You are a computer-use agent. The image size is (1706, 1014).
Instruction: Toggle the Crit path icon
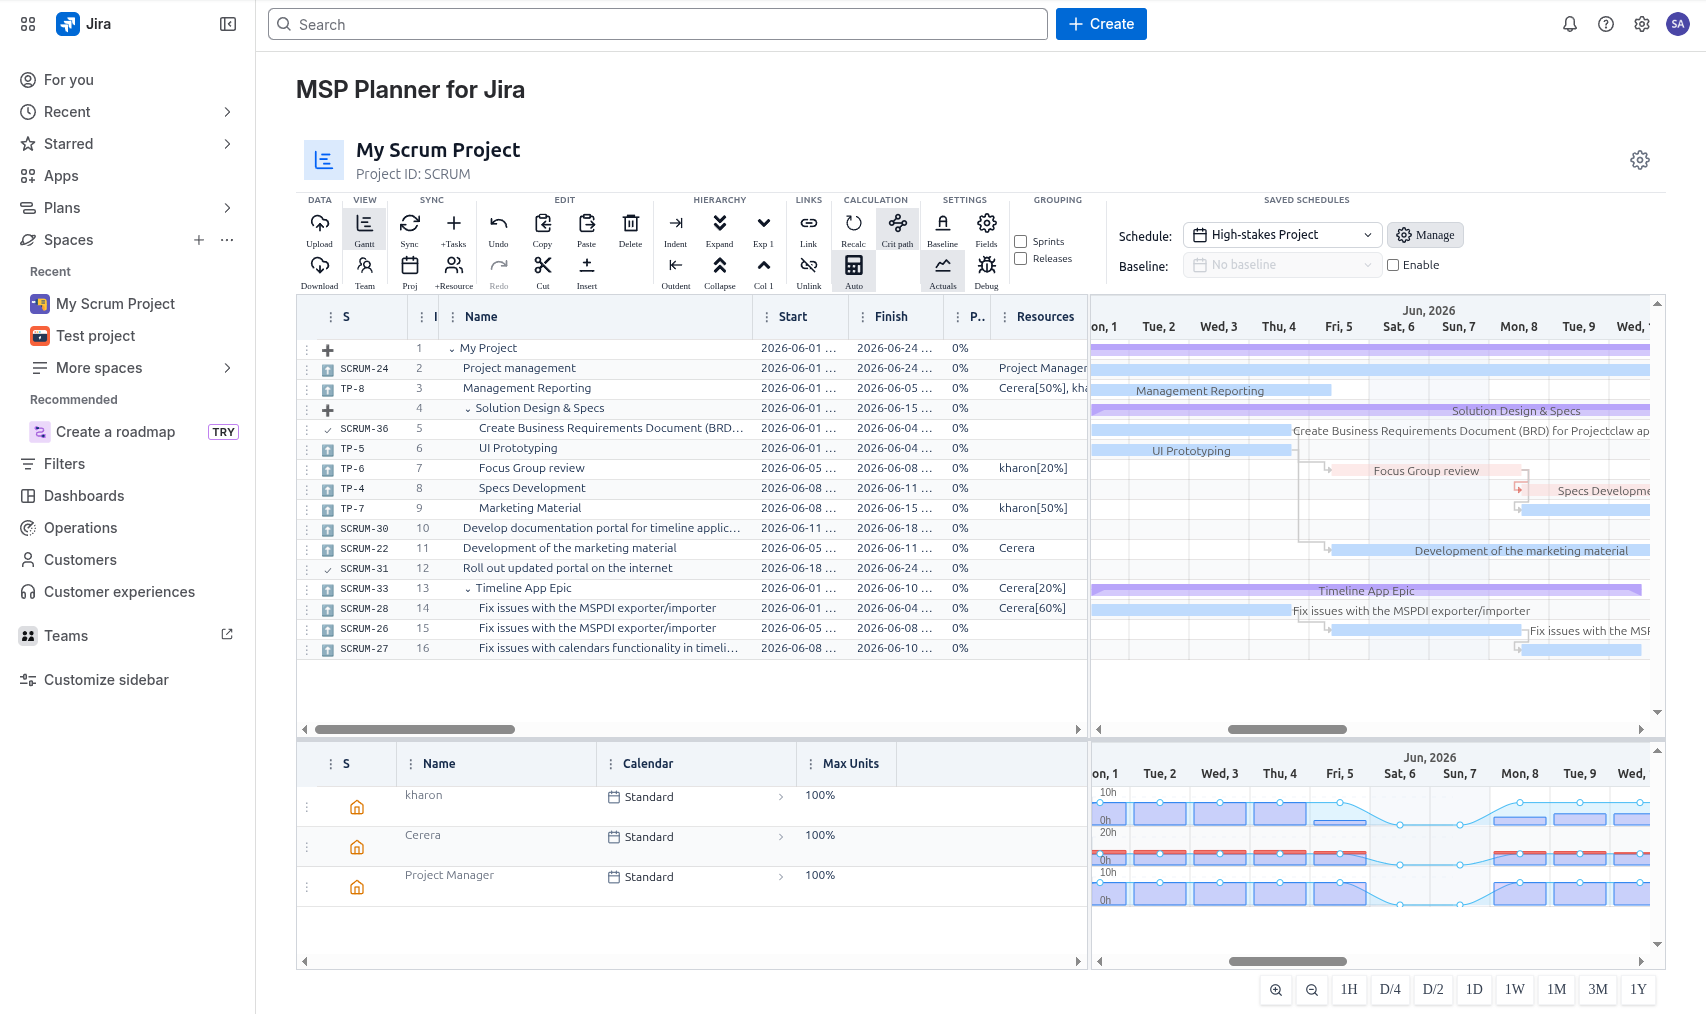[898, 229]
